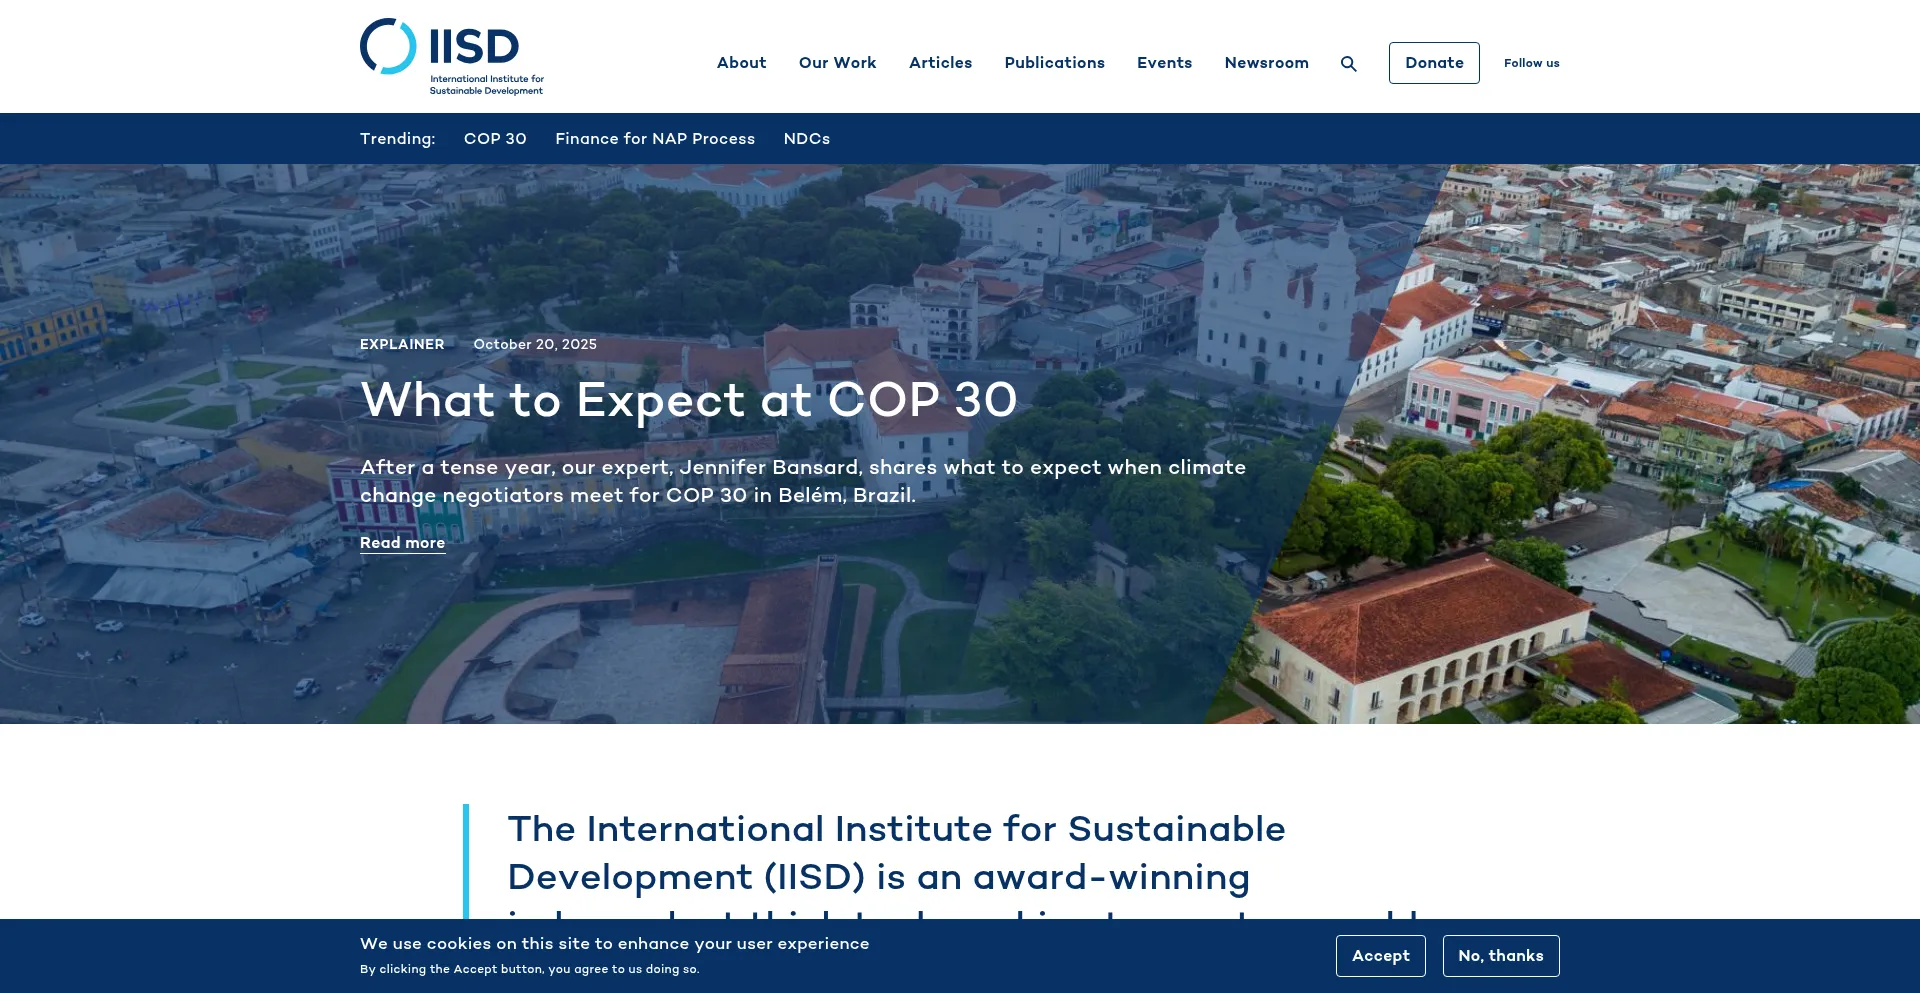Open the About menu
Image resolution: width=1920 pixels, height=993 pixels.
pos(741,63)
